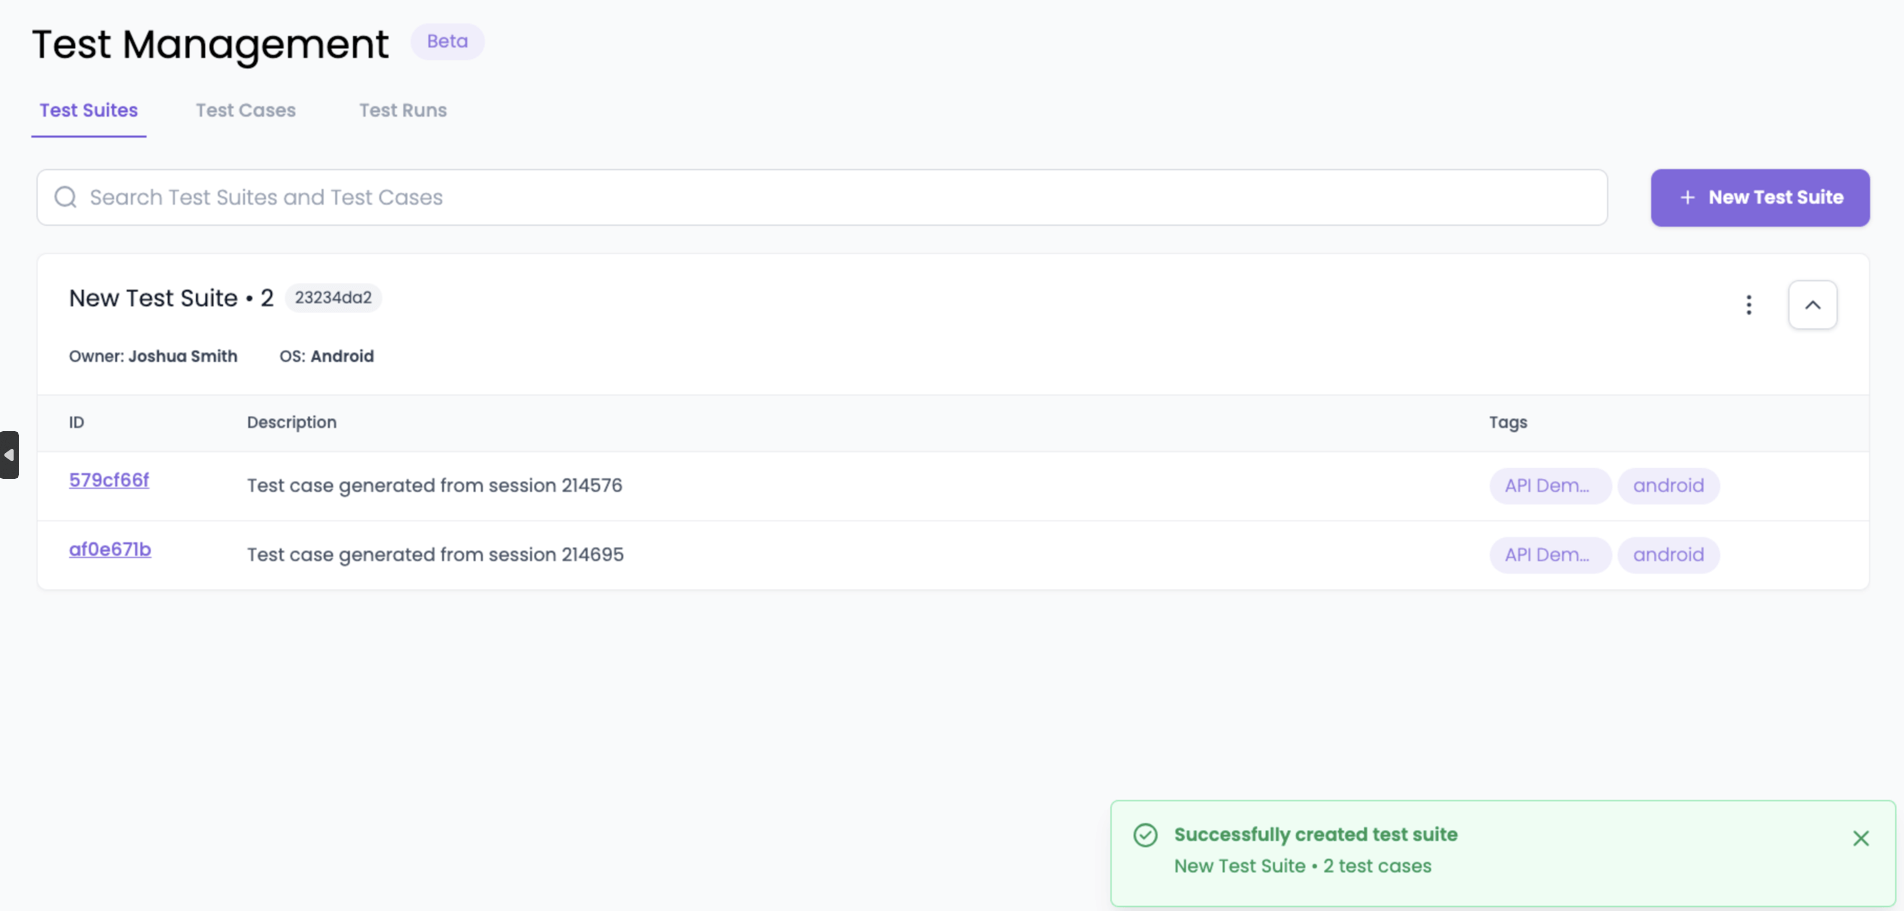
Task: Dismiss the success notification with the X
Action: coord(1860,838)
